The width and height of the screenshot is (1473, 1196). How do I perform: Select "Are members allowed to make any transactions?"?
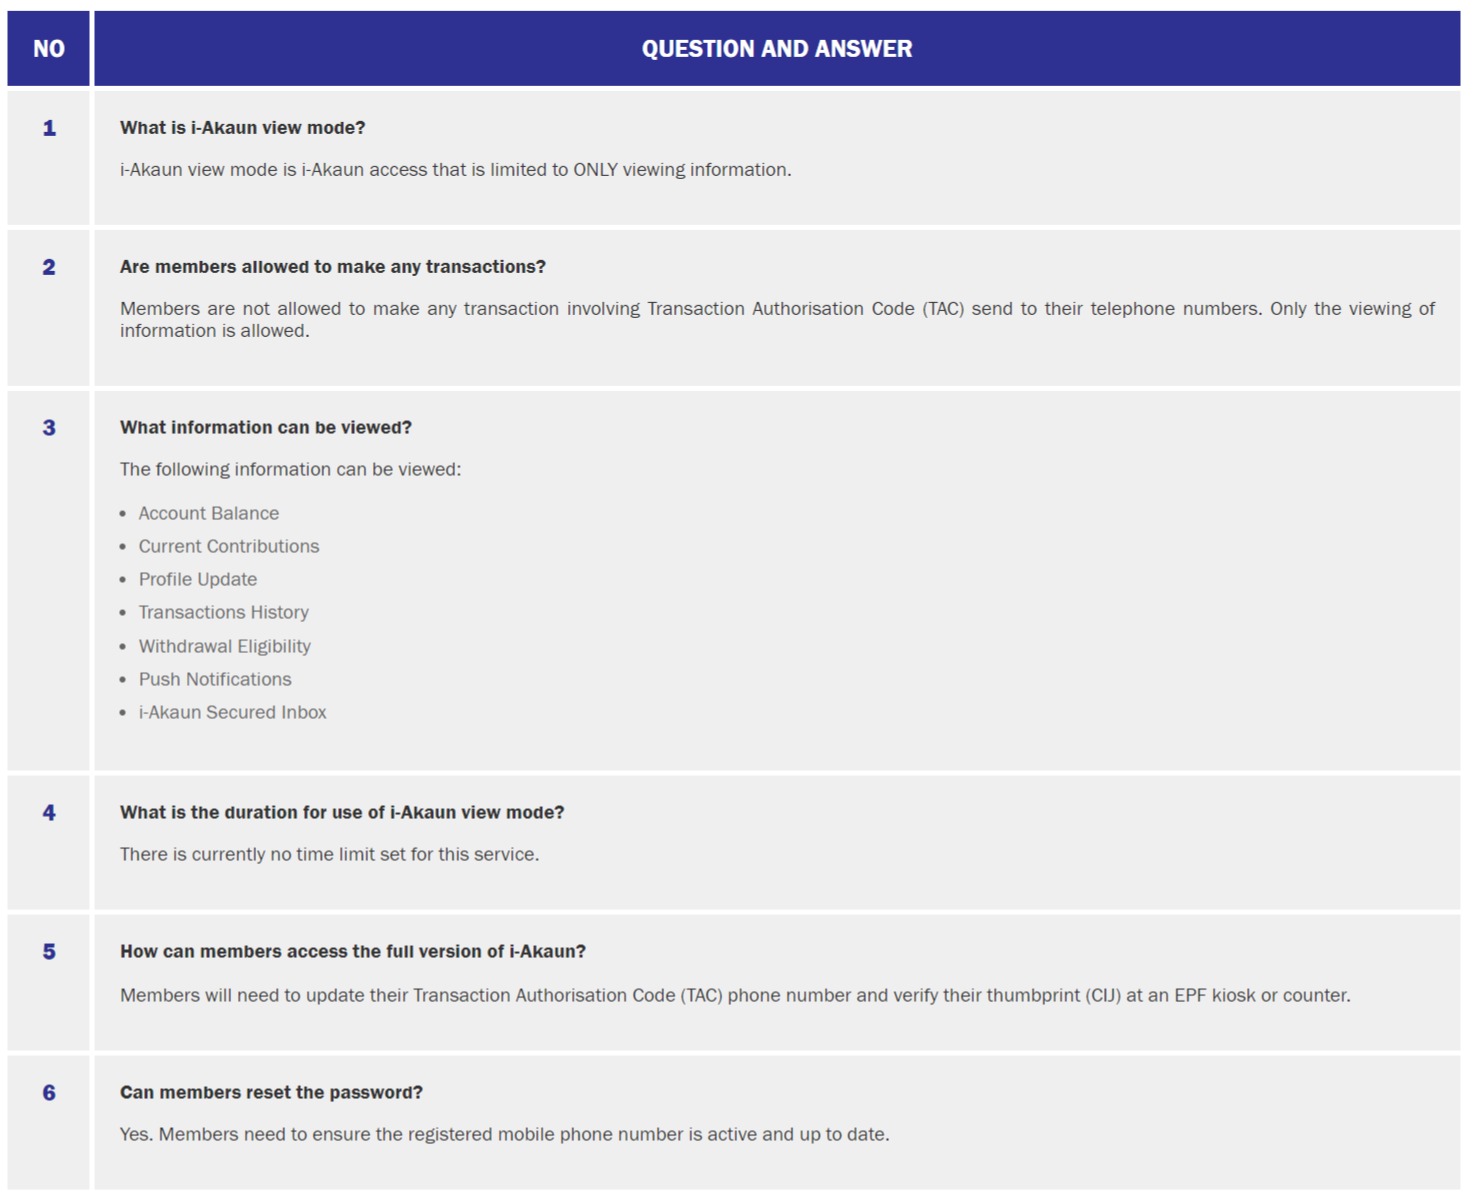(x=332, y=267)
